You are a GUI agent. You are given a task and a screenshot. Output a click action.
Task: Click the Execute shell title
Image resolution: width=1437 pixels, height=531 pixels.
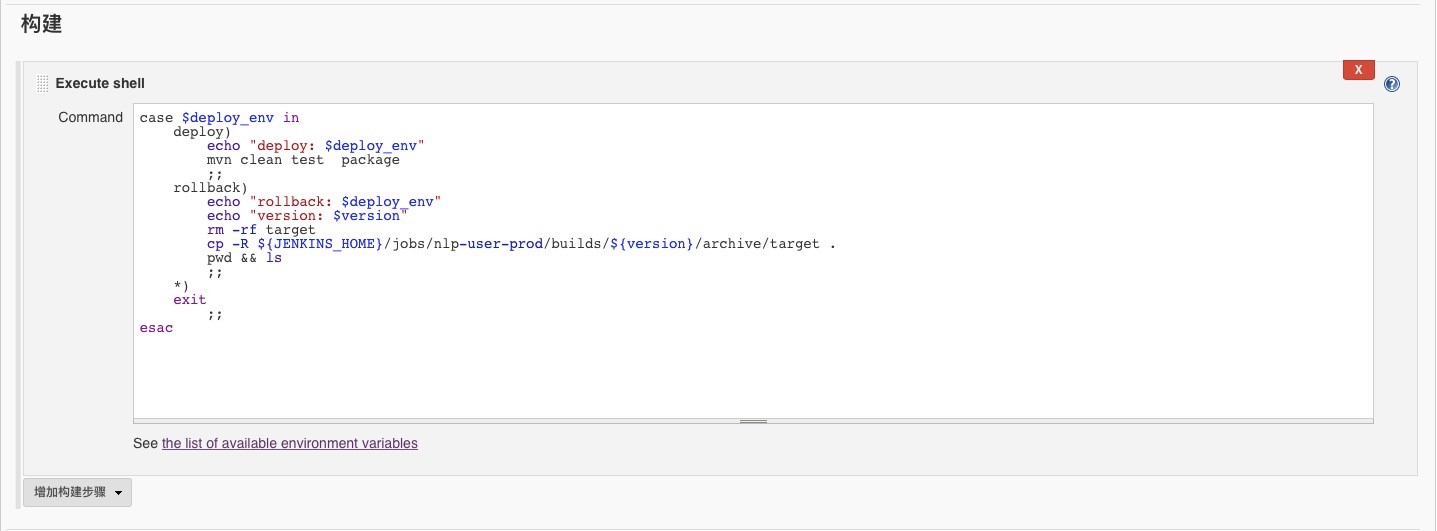[x=100, y=83]
